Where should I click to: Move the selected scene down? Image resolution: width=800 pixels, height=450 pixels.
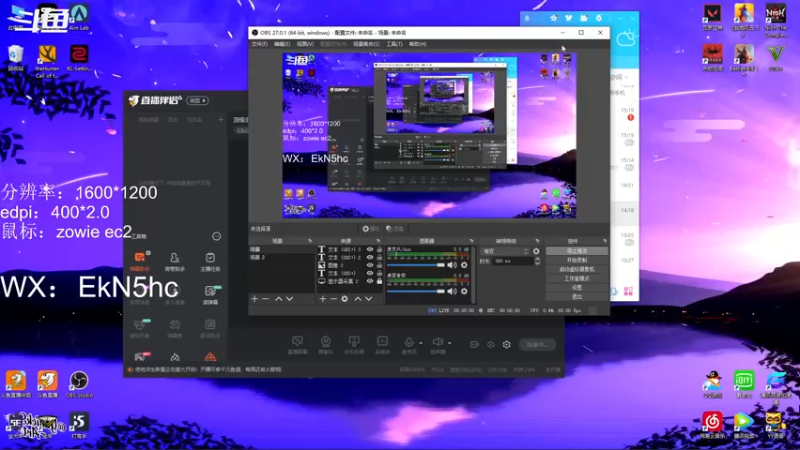pos(289,299)
